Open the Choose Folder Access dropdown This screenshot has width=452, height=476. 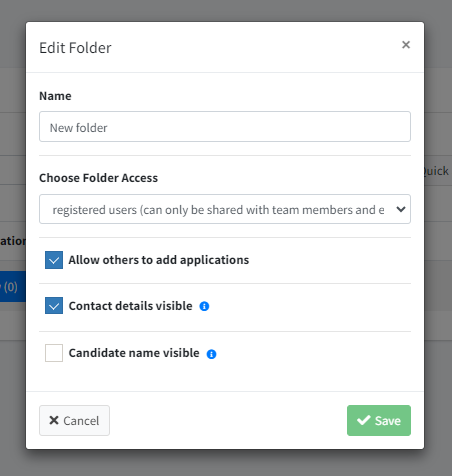coord(225,209)
